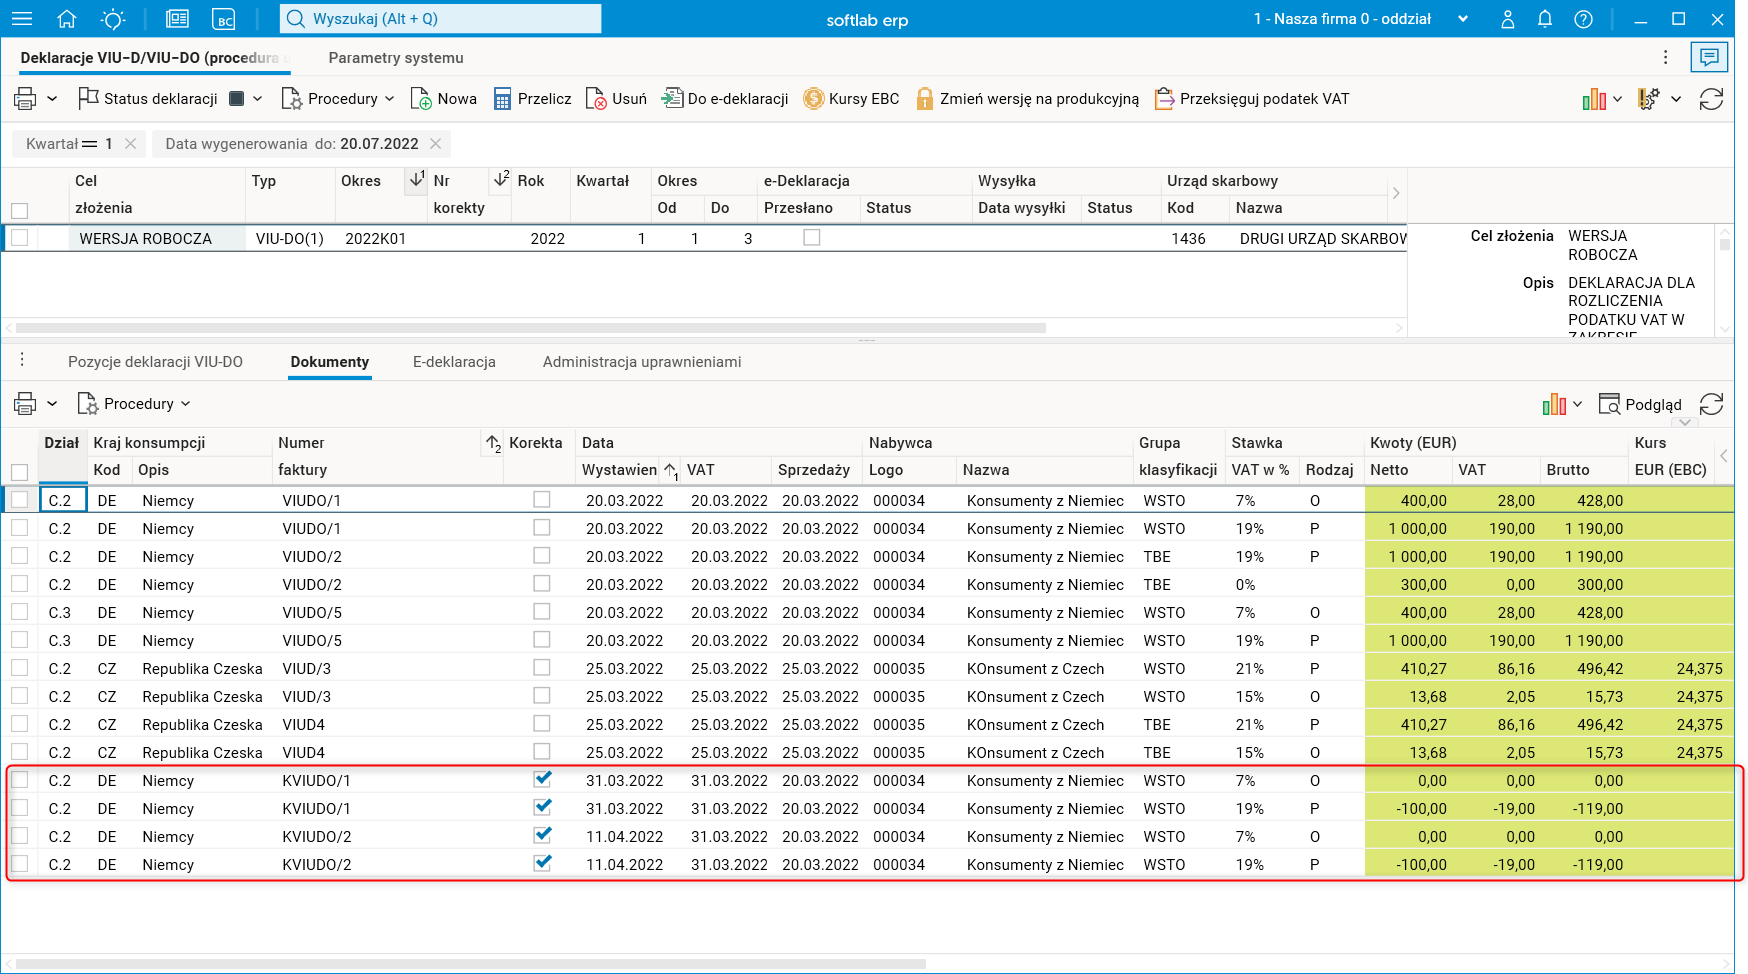Check the WERSJA ROBOCZA row checkbox
Viewport: 1748px width, 974px height.
coord(20,238)
